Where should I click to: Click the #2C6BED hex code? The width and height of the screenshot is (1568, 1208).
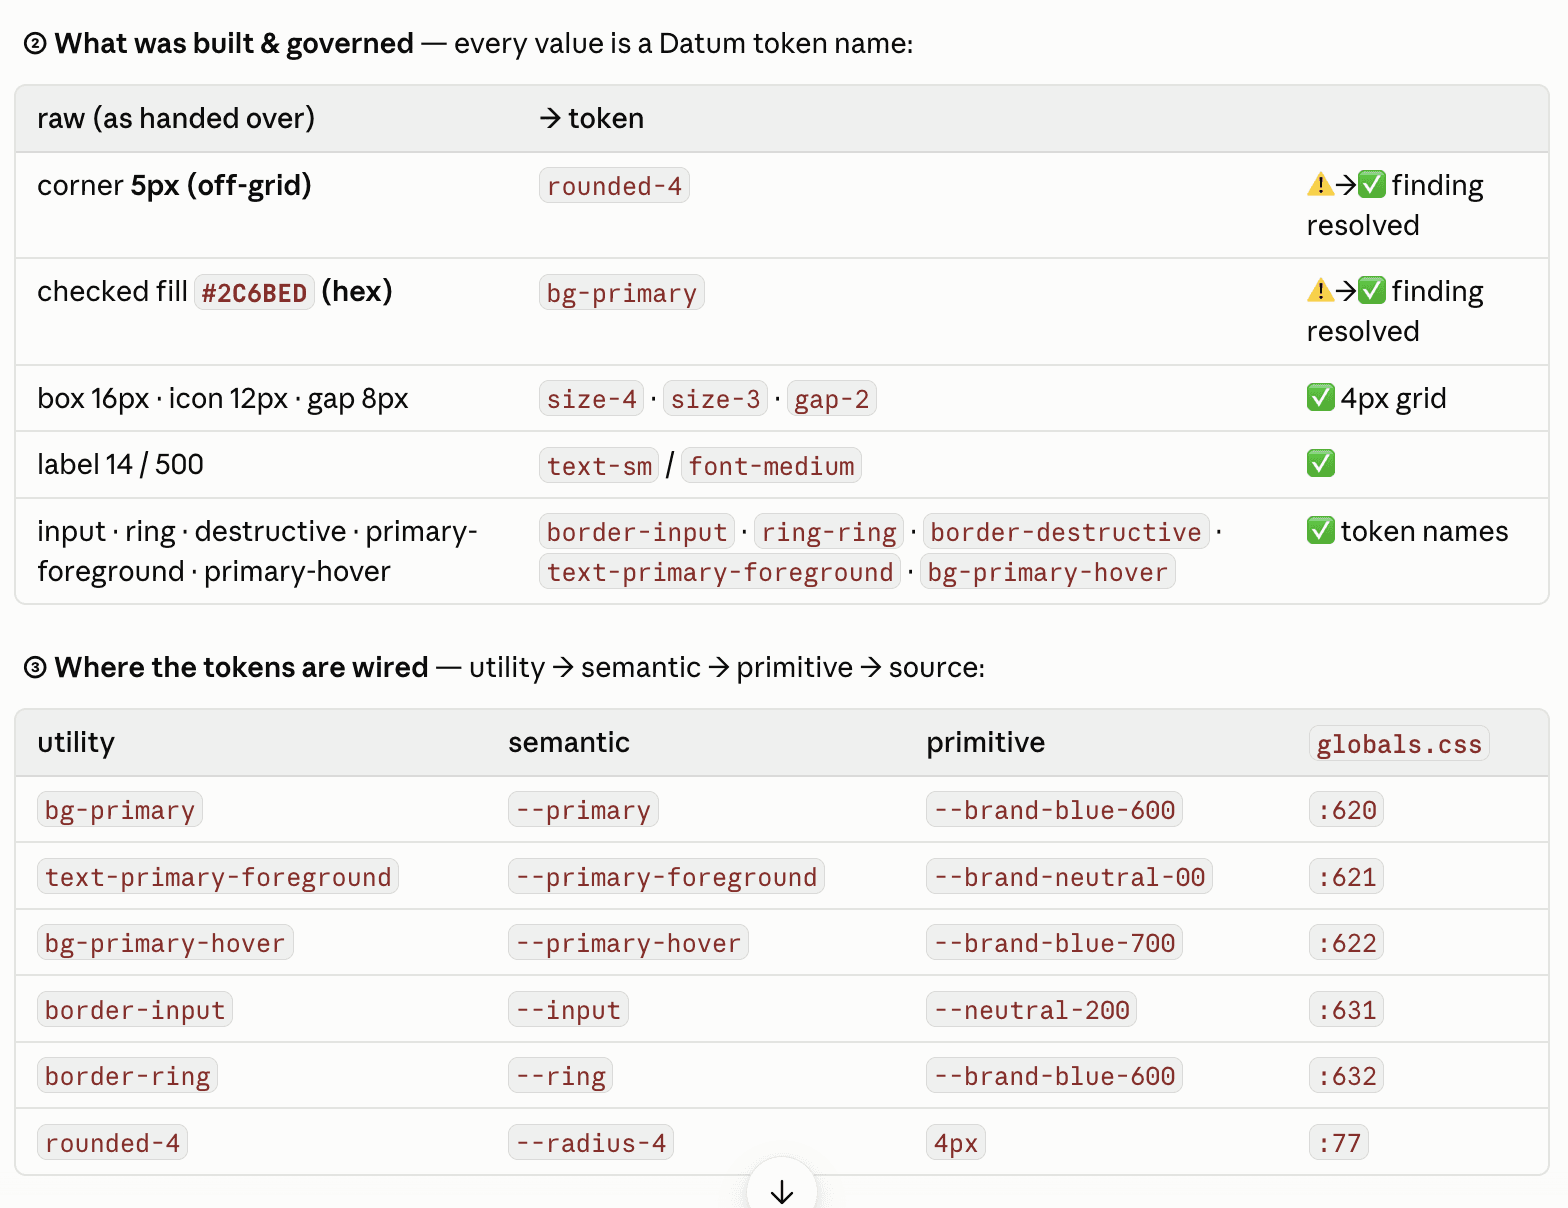coord(254,293)
